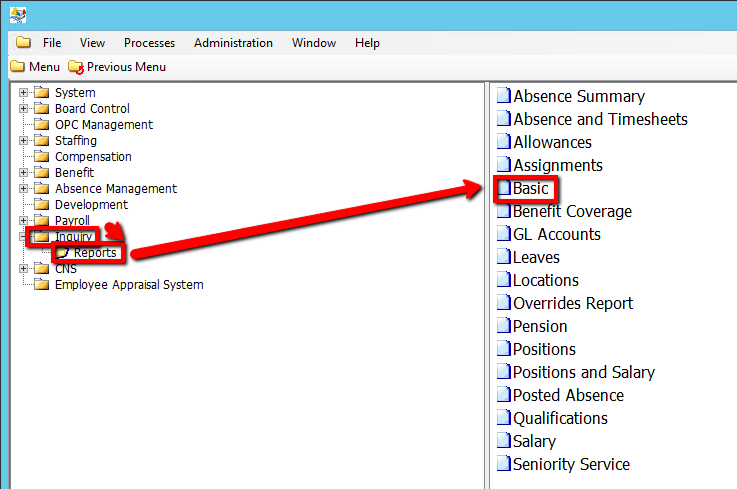Screen dimensions: 737x489
Task: Click the document icon beside Seniority Service
Action: [x=505, y=465]
